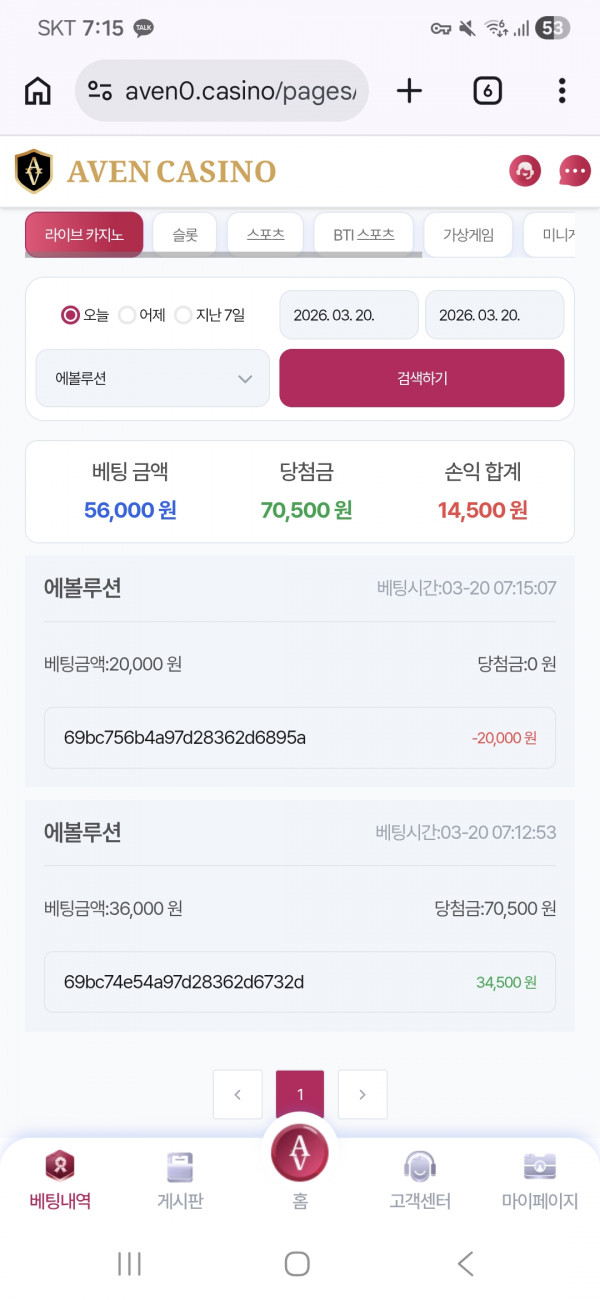Tap the next page arrow
This screenshot has width=600, height=1300.
coord(362,1094)
